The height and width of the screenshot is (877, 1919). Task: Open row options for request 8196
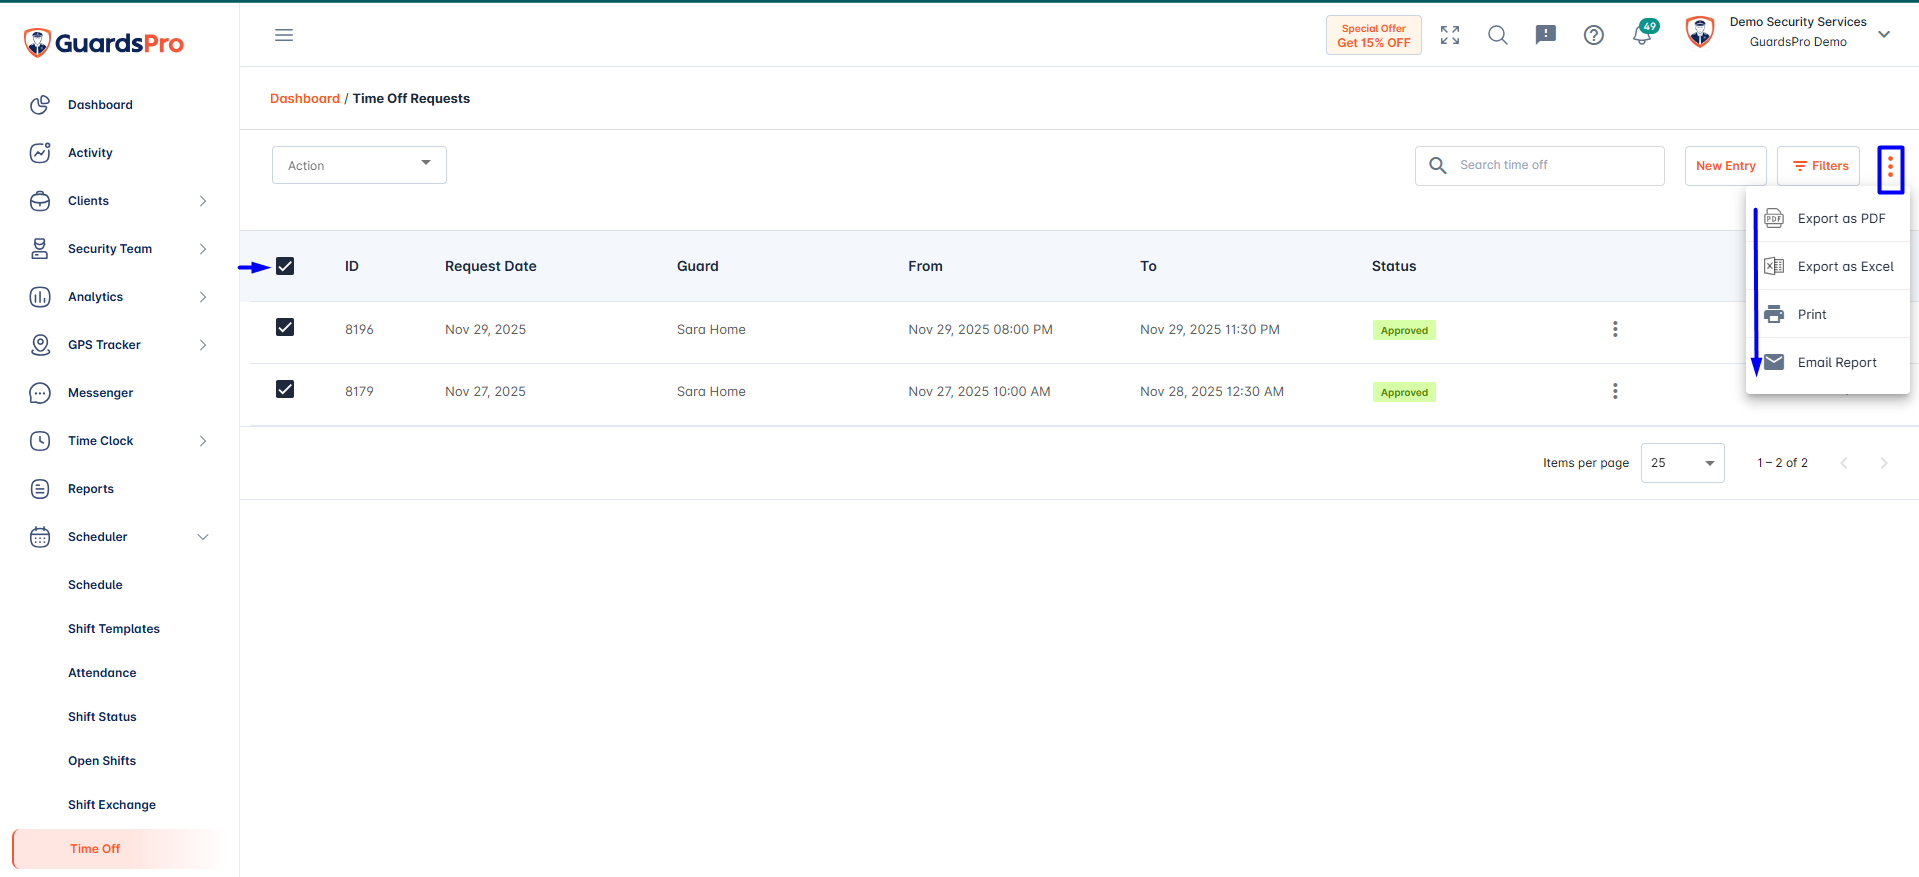[x=1615, y=329]
